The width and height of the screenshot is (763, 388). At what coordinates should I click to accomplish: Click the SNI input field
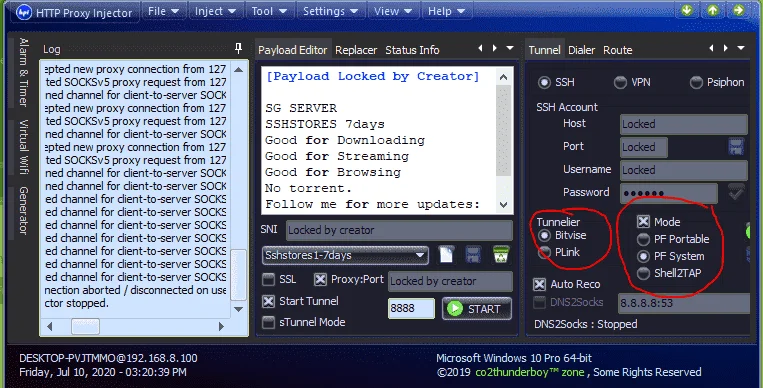(399, 230)
